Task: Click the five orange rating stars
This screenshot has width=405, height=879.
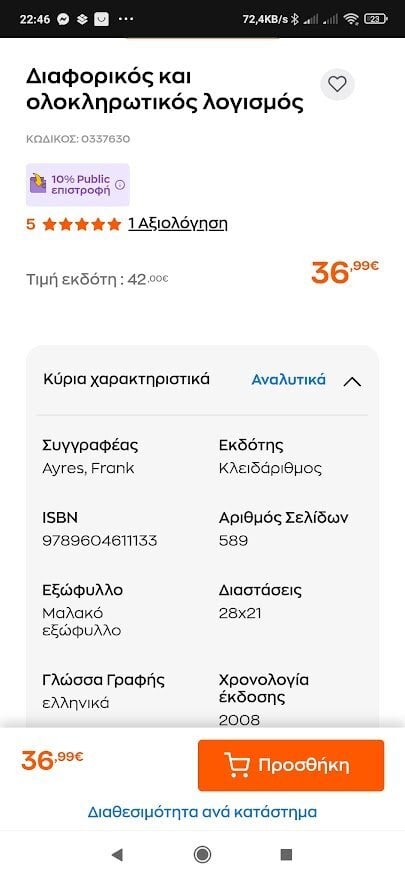Action: 82,225
